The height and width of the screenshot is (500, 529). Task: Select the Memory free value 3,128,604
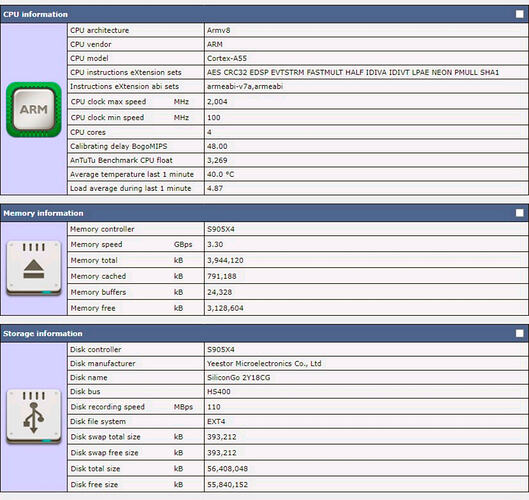click(225, 308)
